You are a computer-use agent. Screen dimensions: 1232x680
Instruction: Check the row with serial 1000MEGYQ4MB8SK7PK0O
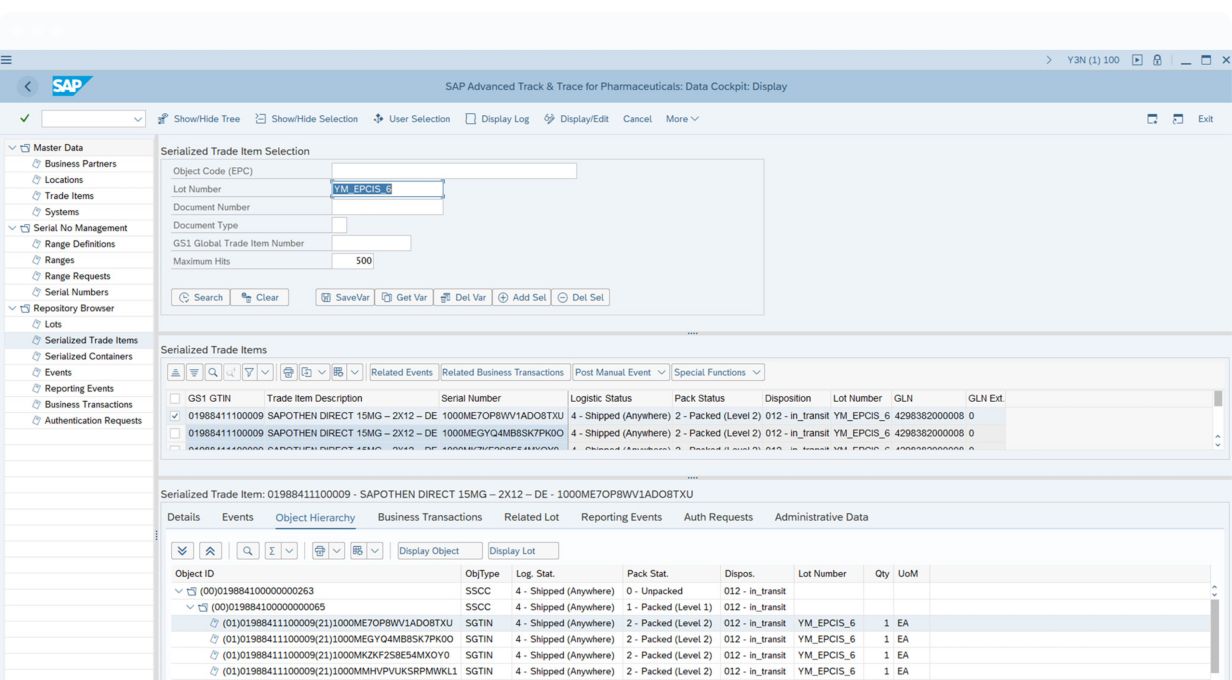point(175,434)
